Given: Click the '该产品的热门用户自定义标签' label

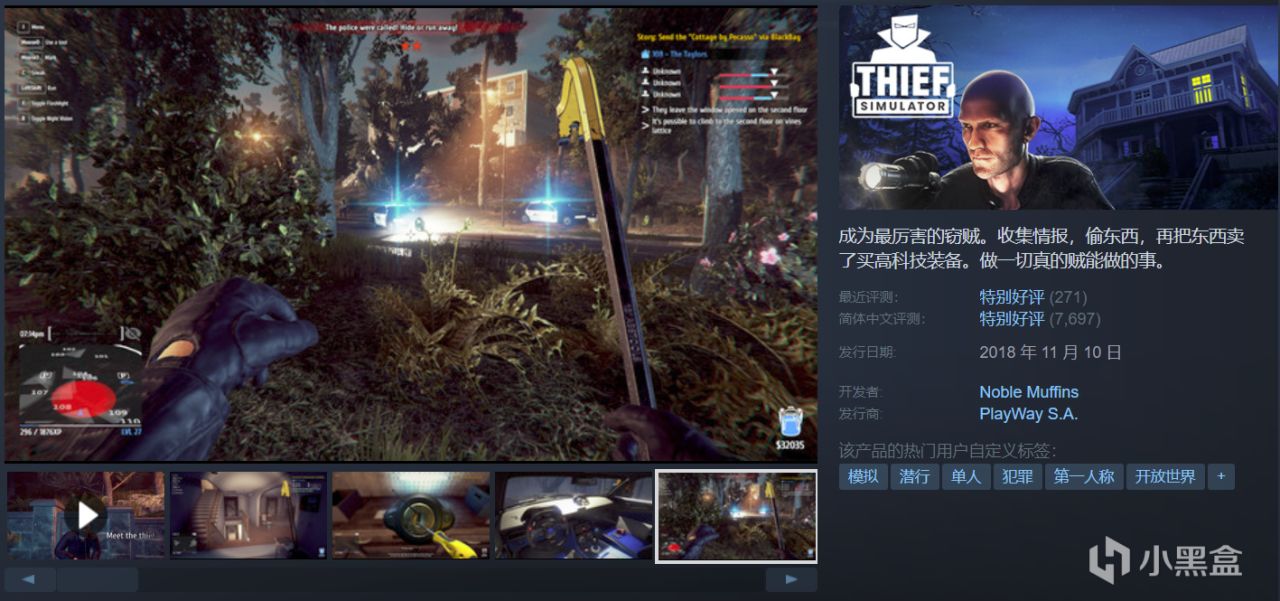Looking at the screenshot, I should (947, 451).
